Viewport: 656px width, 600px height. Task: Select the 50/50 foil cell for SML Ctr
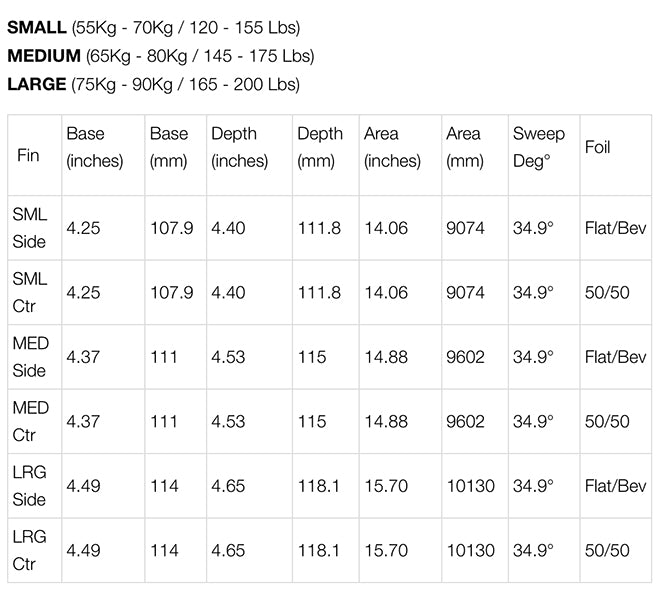pyautogui.click(x=607, y=292)
